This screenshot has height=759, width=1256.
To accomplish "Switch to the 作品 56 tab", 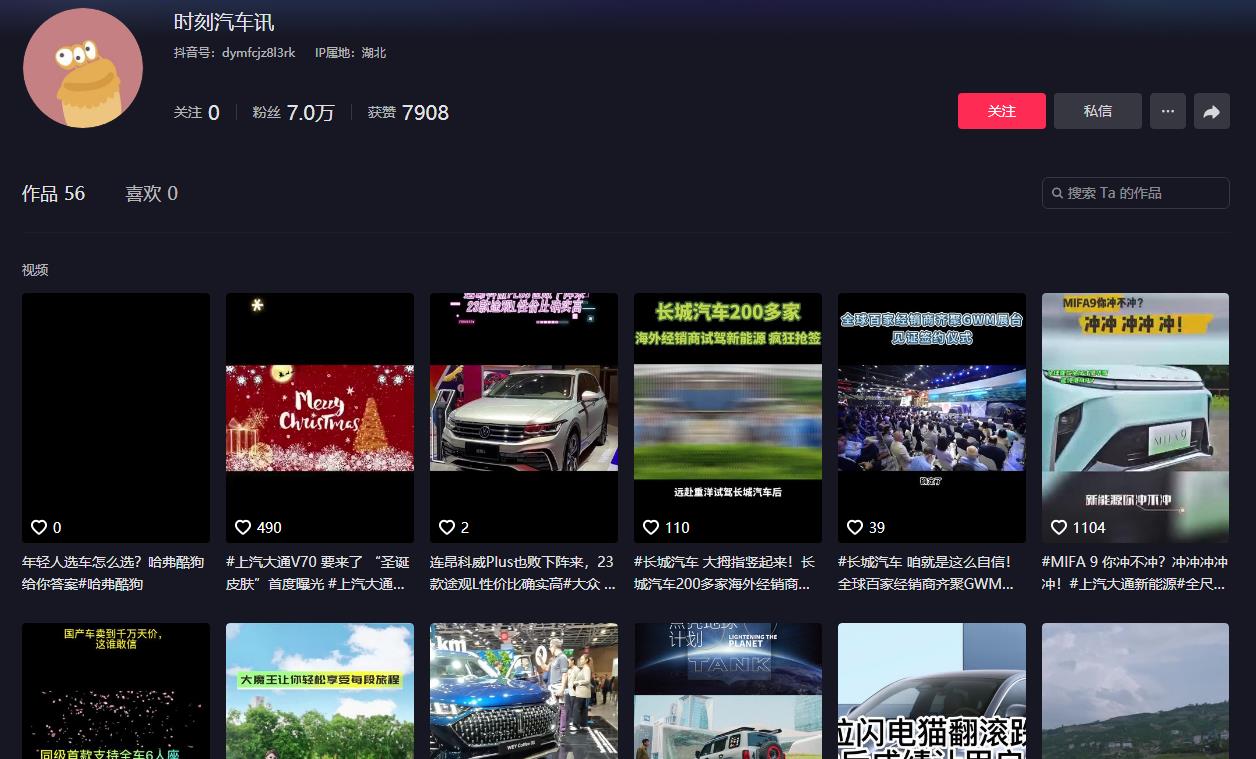I will click(x=54, y=194).
